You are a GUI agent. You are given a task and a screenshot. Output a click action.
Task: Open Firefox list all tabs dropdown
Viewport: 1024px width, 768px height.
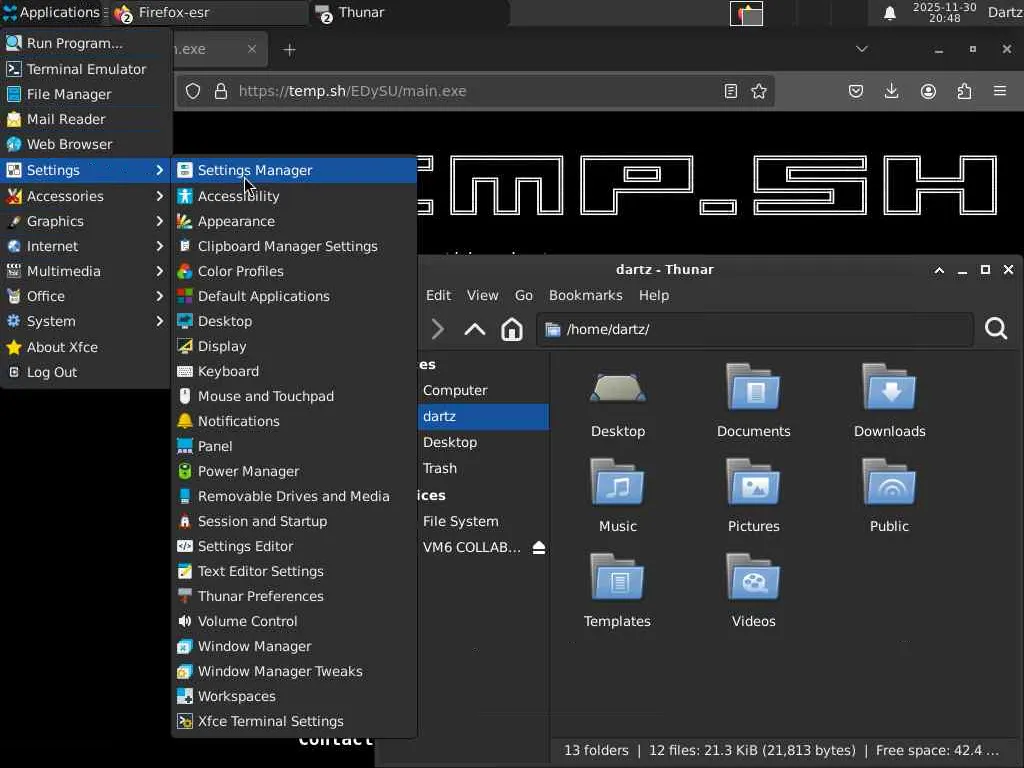(x=861, y=49)
